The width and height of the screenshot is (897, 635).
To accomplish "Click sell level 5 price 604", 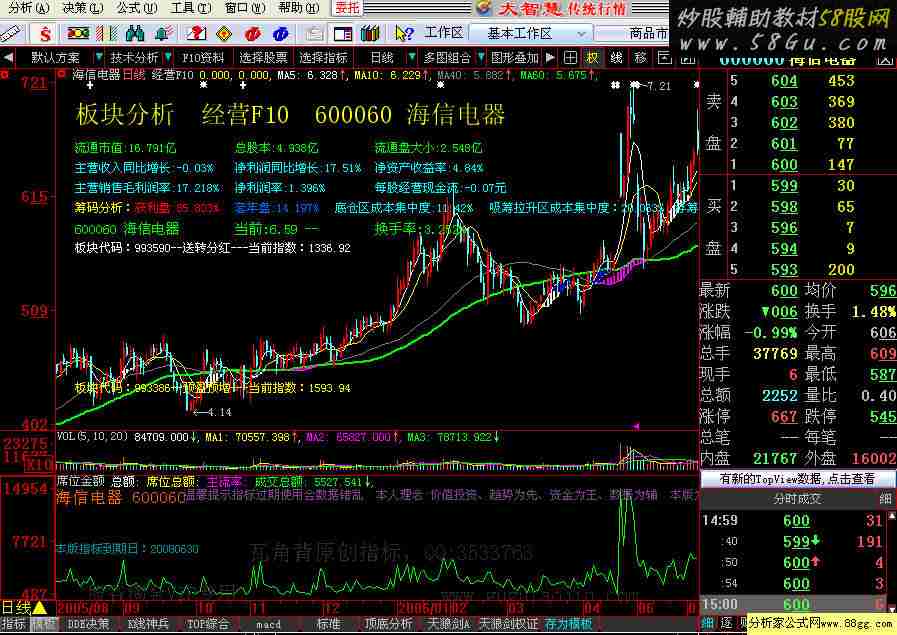I will (x=784, y=81).
